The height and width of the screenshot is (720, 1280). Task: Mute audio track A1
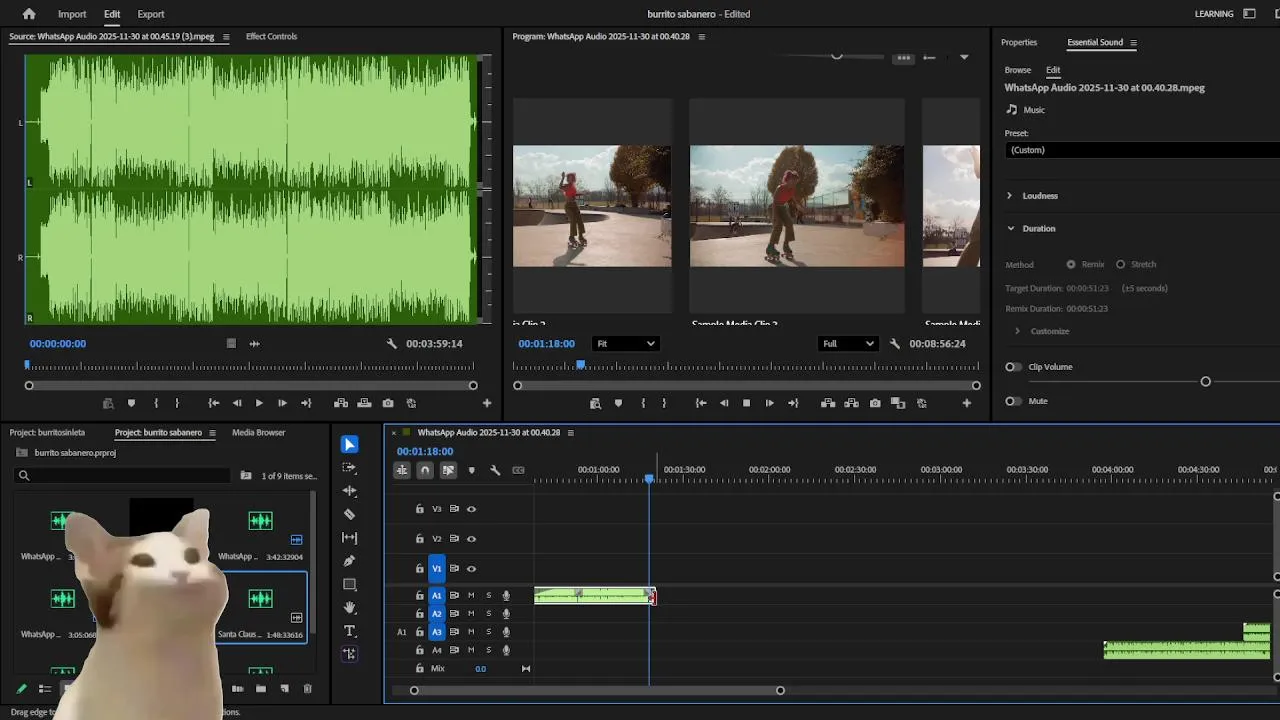pos(471,596)
